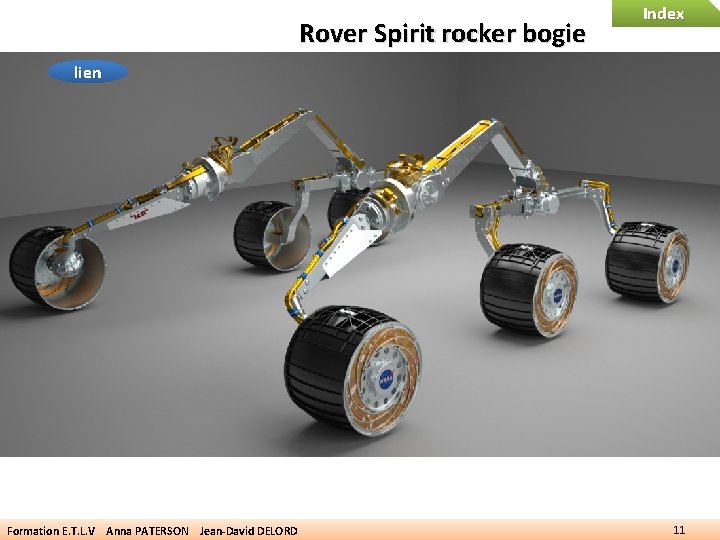Select the author name Anna PATERSON

tap(147, 531)
